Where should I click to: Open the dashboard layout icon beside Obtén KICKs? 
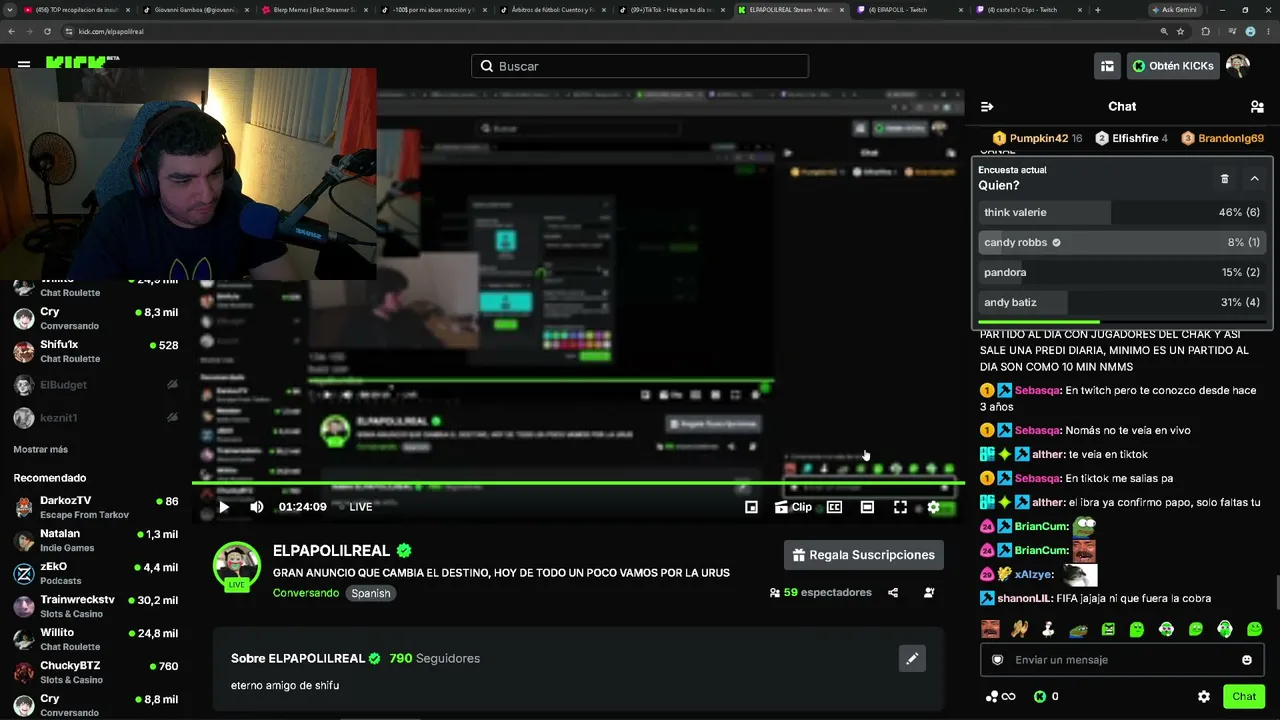1107,66
